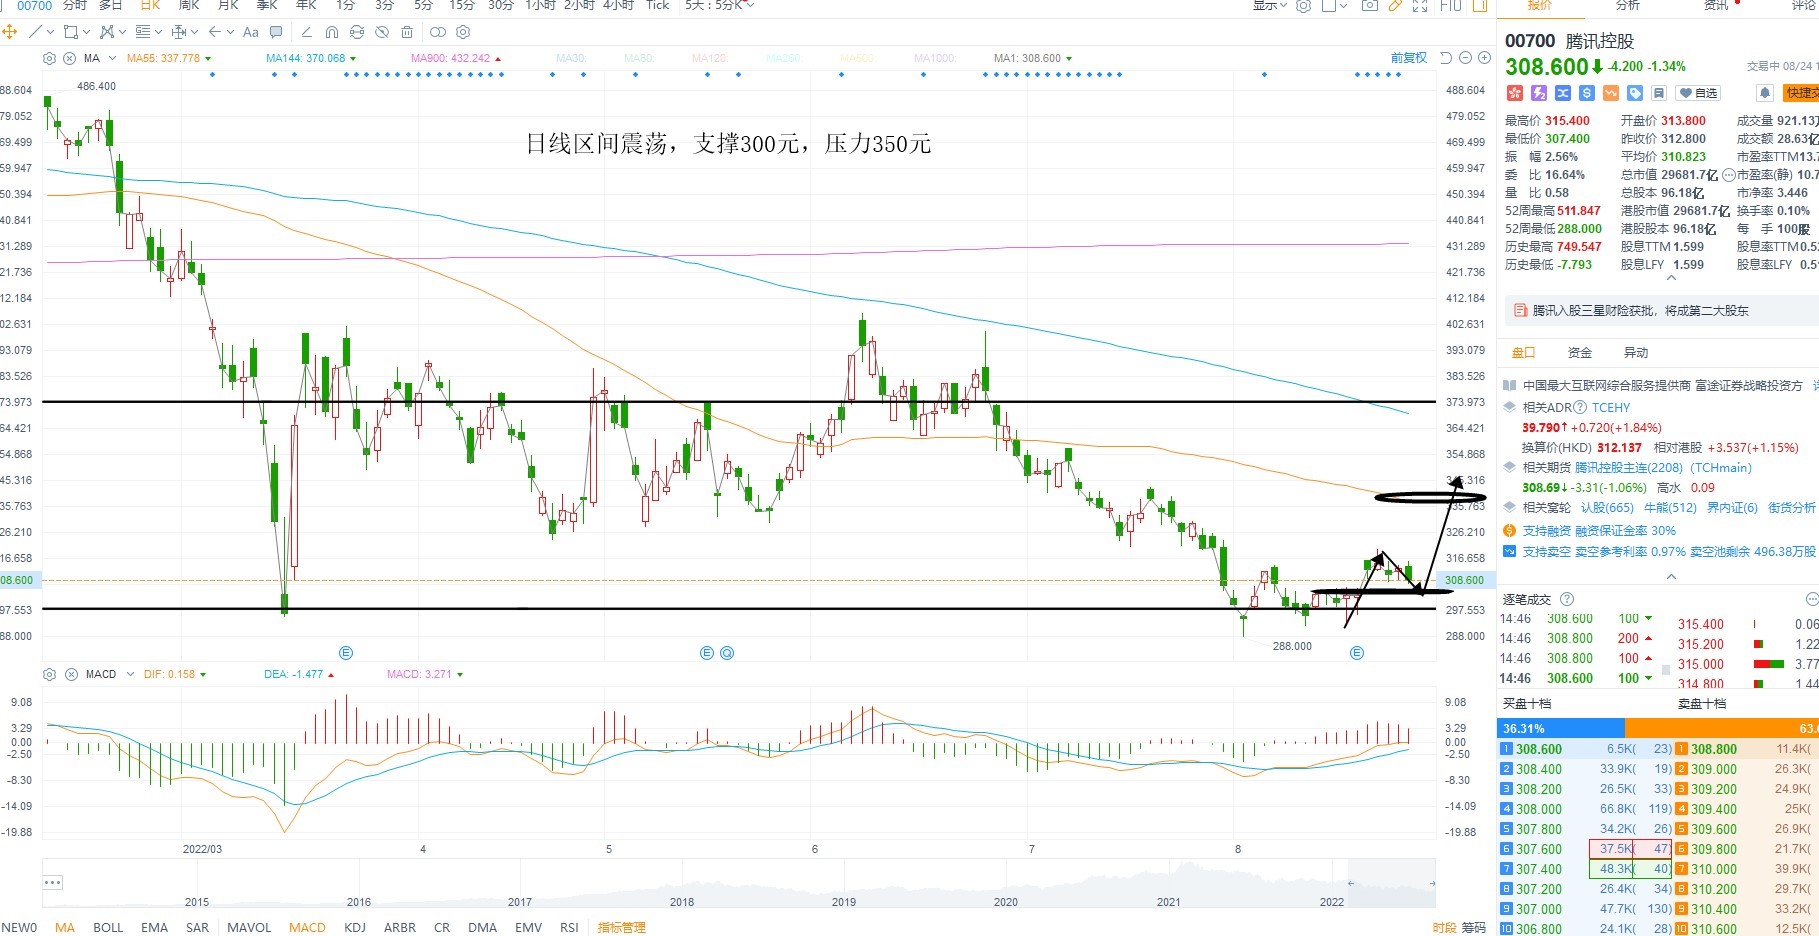Screen dimensions: 1819x936
Task: Enter fullscreen chart mode
Action: pyautogui.click(x=1420, y=5)
